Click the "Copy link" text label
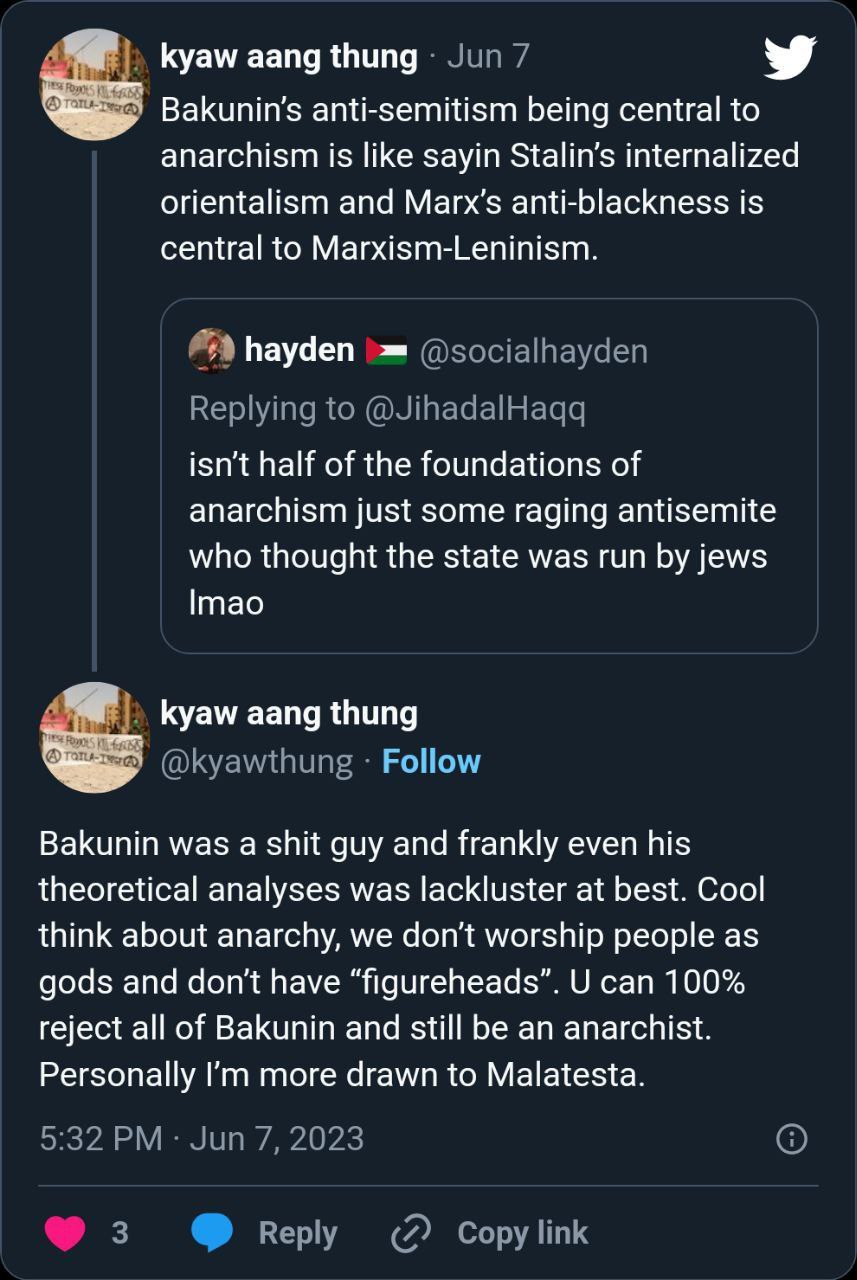857x1280 pixels. (x=522, y=1233)
